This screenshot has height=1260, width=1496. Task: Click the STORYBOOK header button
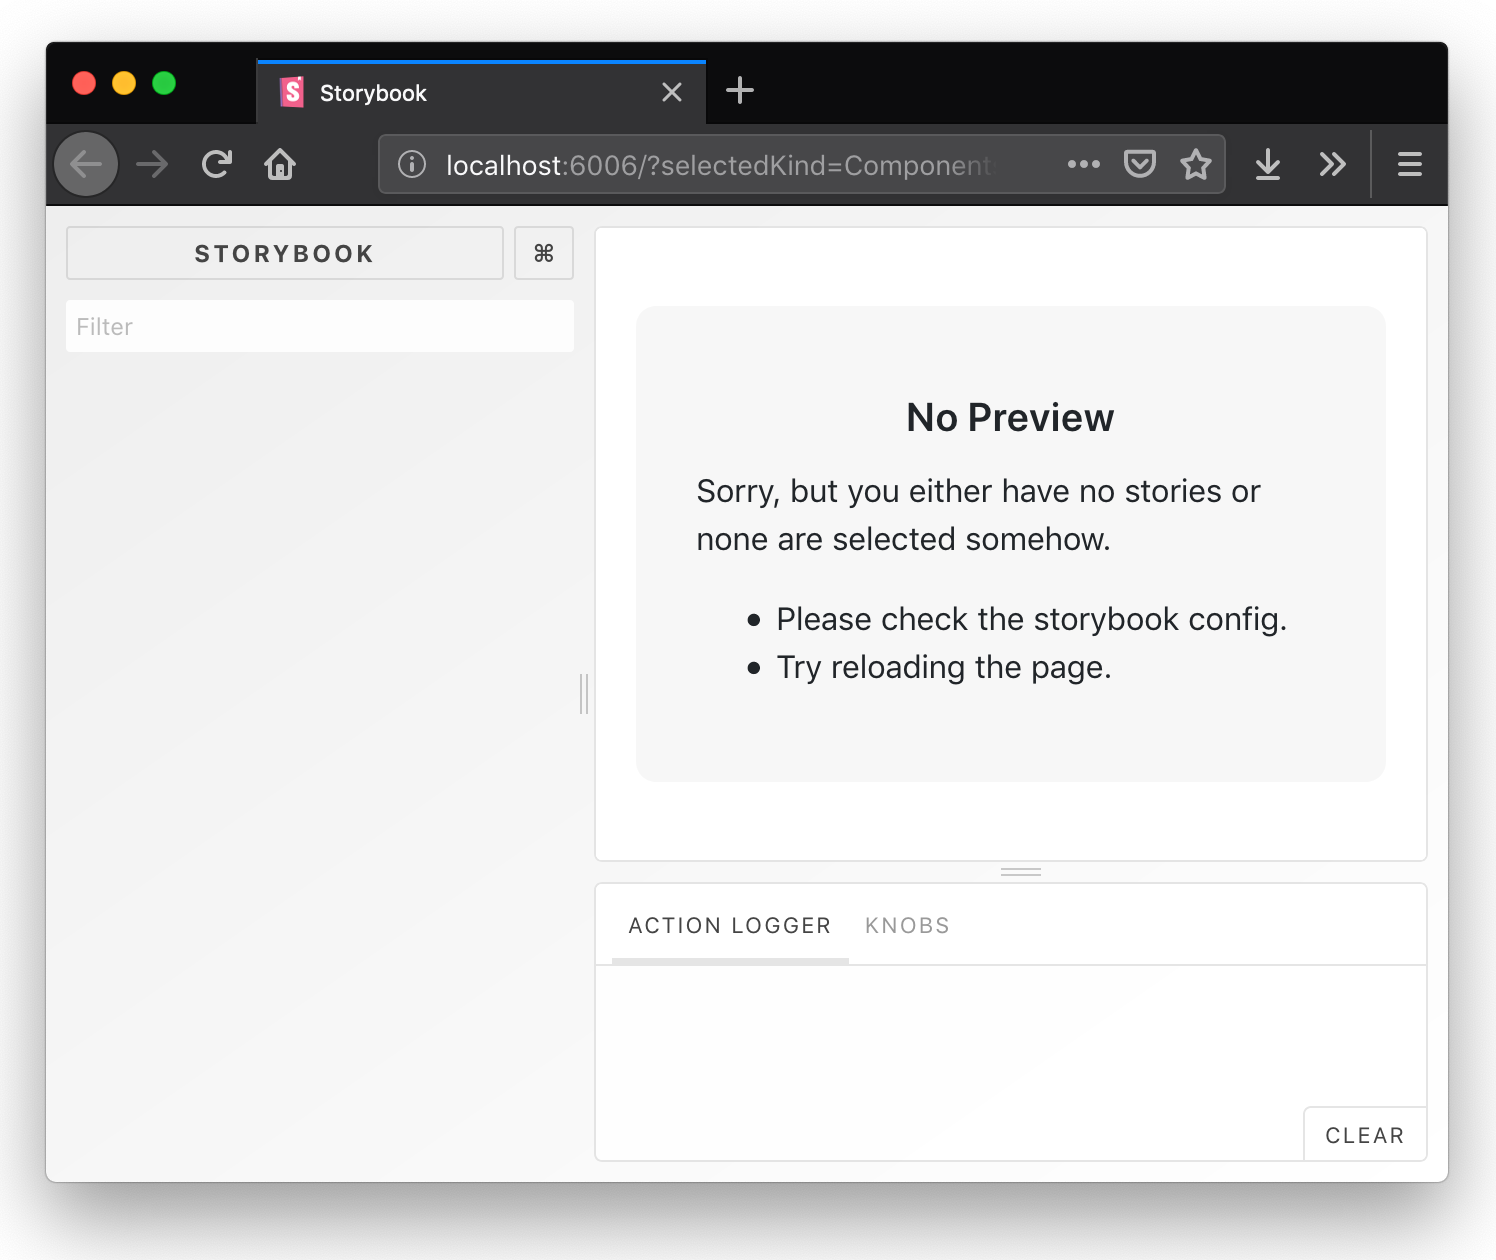(284, 253)
